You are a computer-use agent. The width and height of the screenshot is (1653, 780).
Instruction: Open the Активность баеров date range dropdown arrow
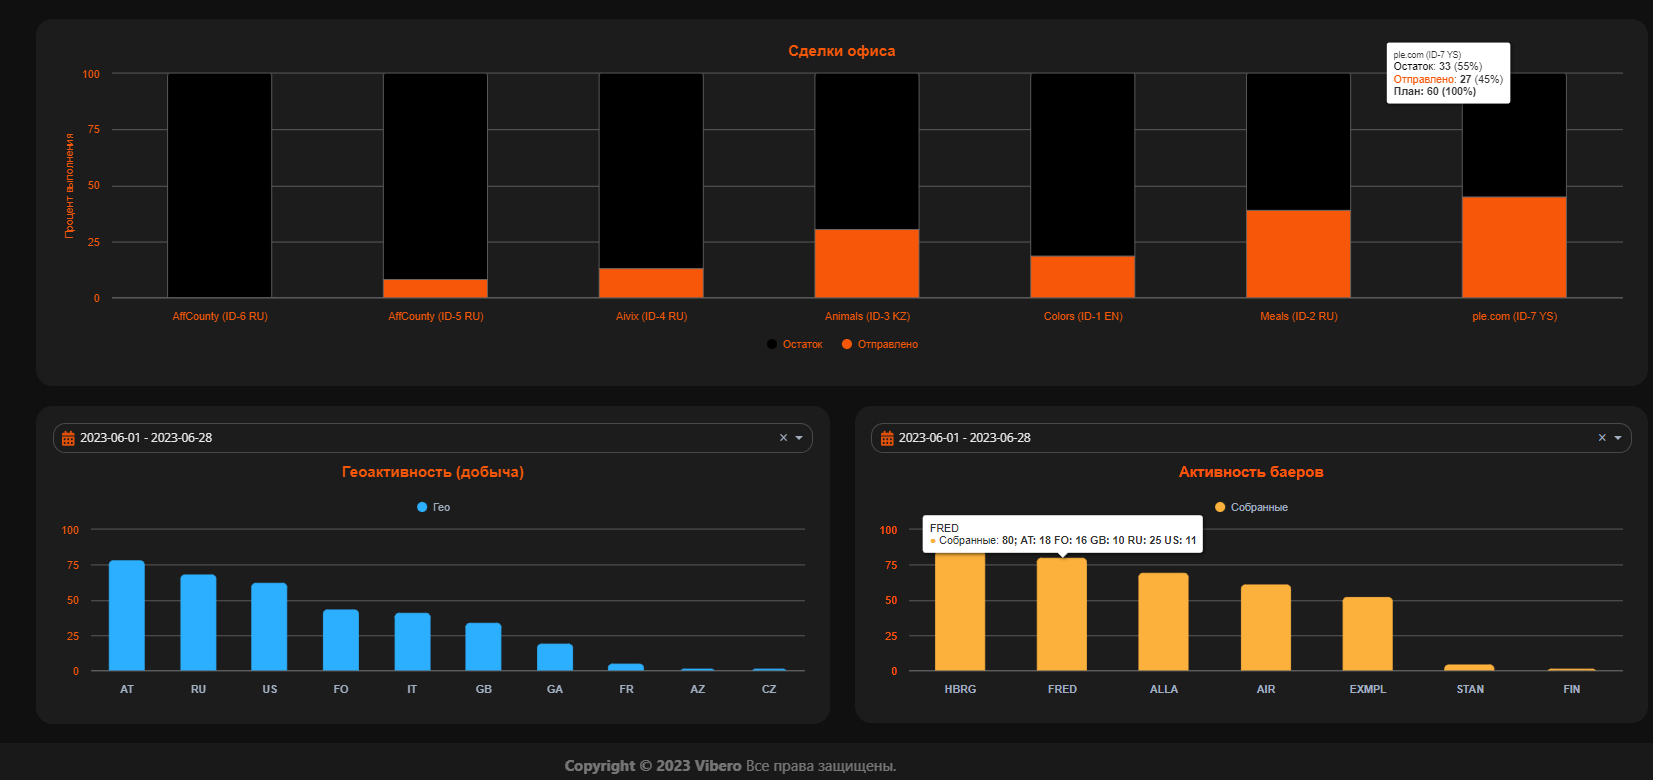click(x=1618, y=438)
